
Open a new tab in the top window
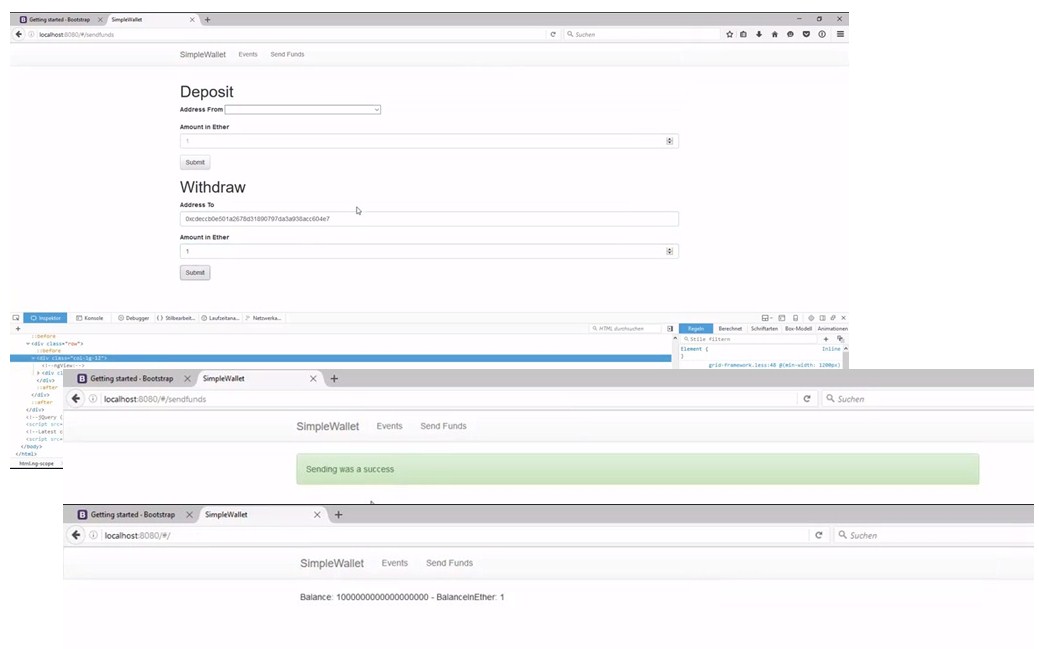pyautogui.click(x=207, y=20)
